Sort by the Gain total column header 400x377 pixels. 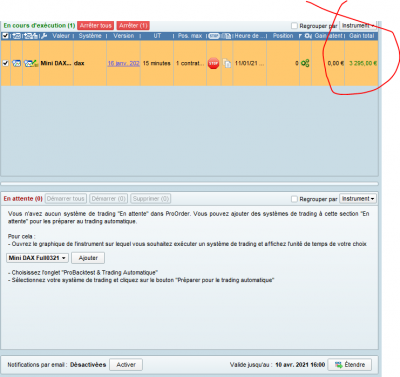point(361,36)
